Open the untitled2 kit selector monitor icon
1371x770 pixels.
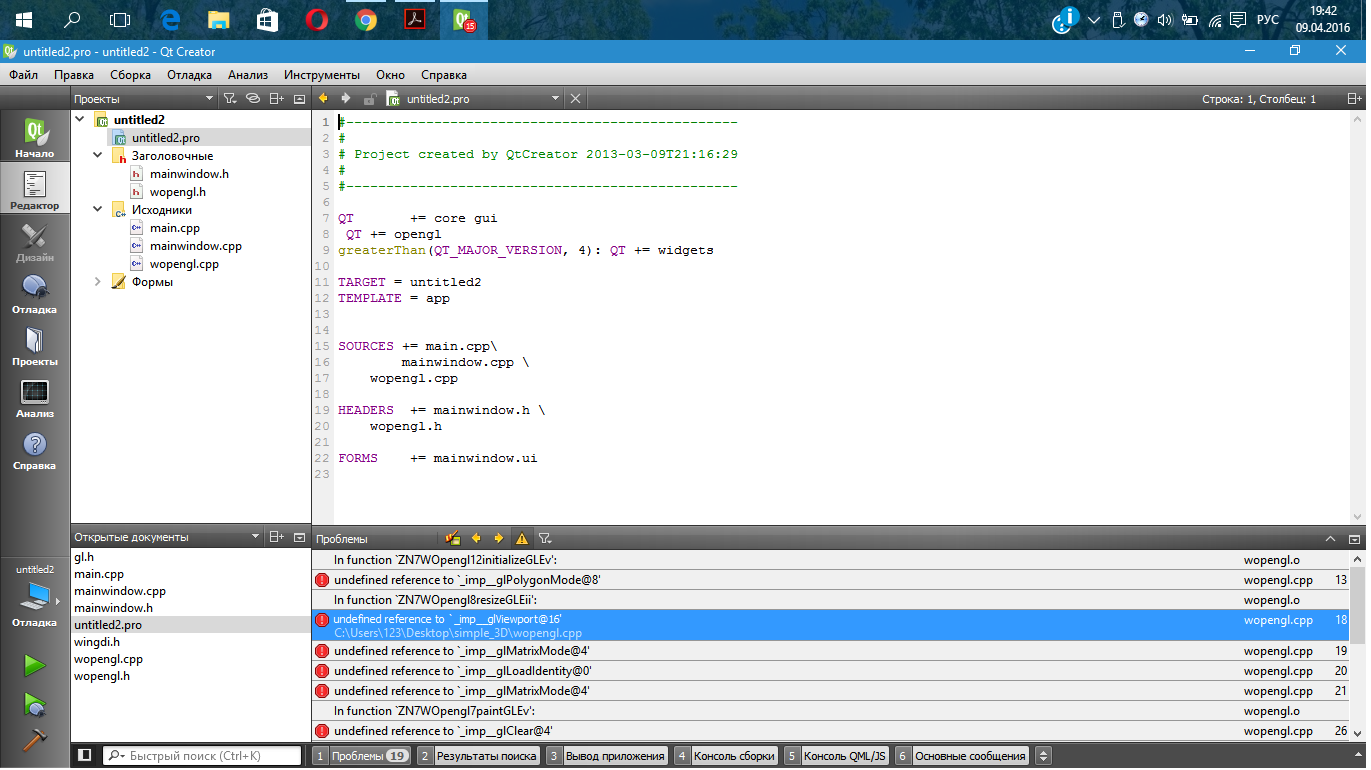[35, 596]
